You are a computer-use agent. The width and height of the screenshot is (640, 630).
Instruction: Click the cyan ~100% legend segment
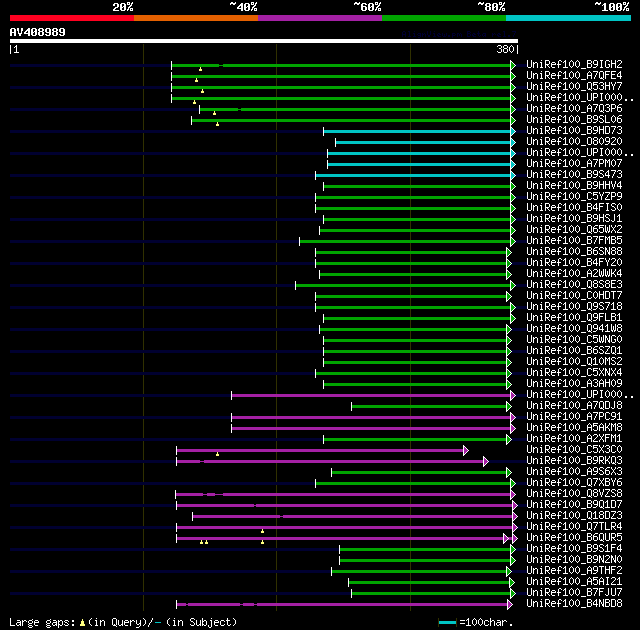click(x=569, y=18)
